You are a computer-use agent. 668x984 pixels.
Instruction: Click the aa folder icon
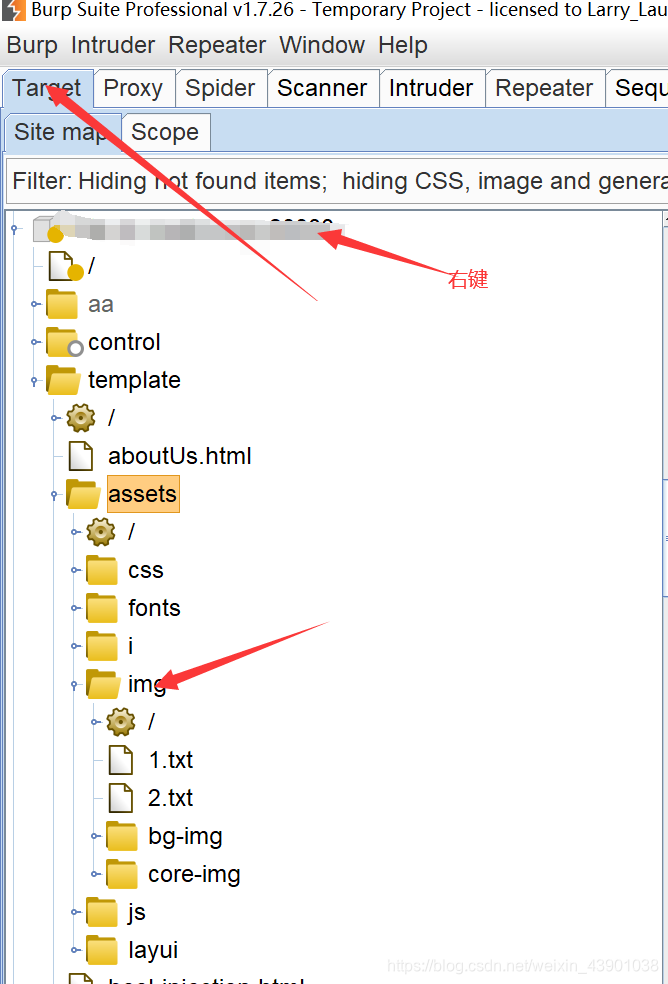[62, 304]
